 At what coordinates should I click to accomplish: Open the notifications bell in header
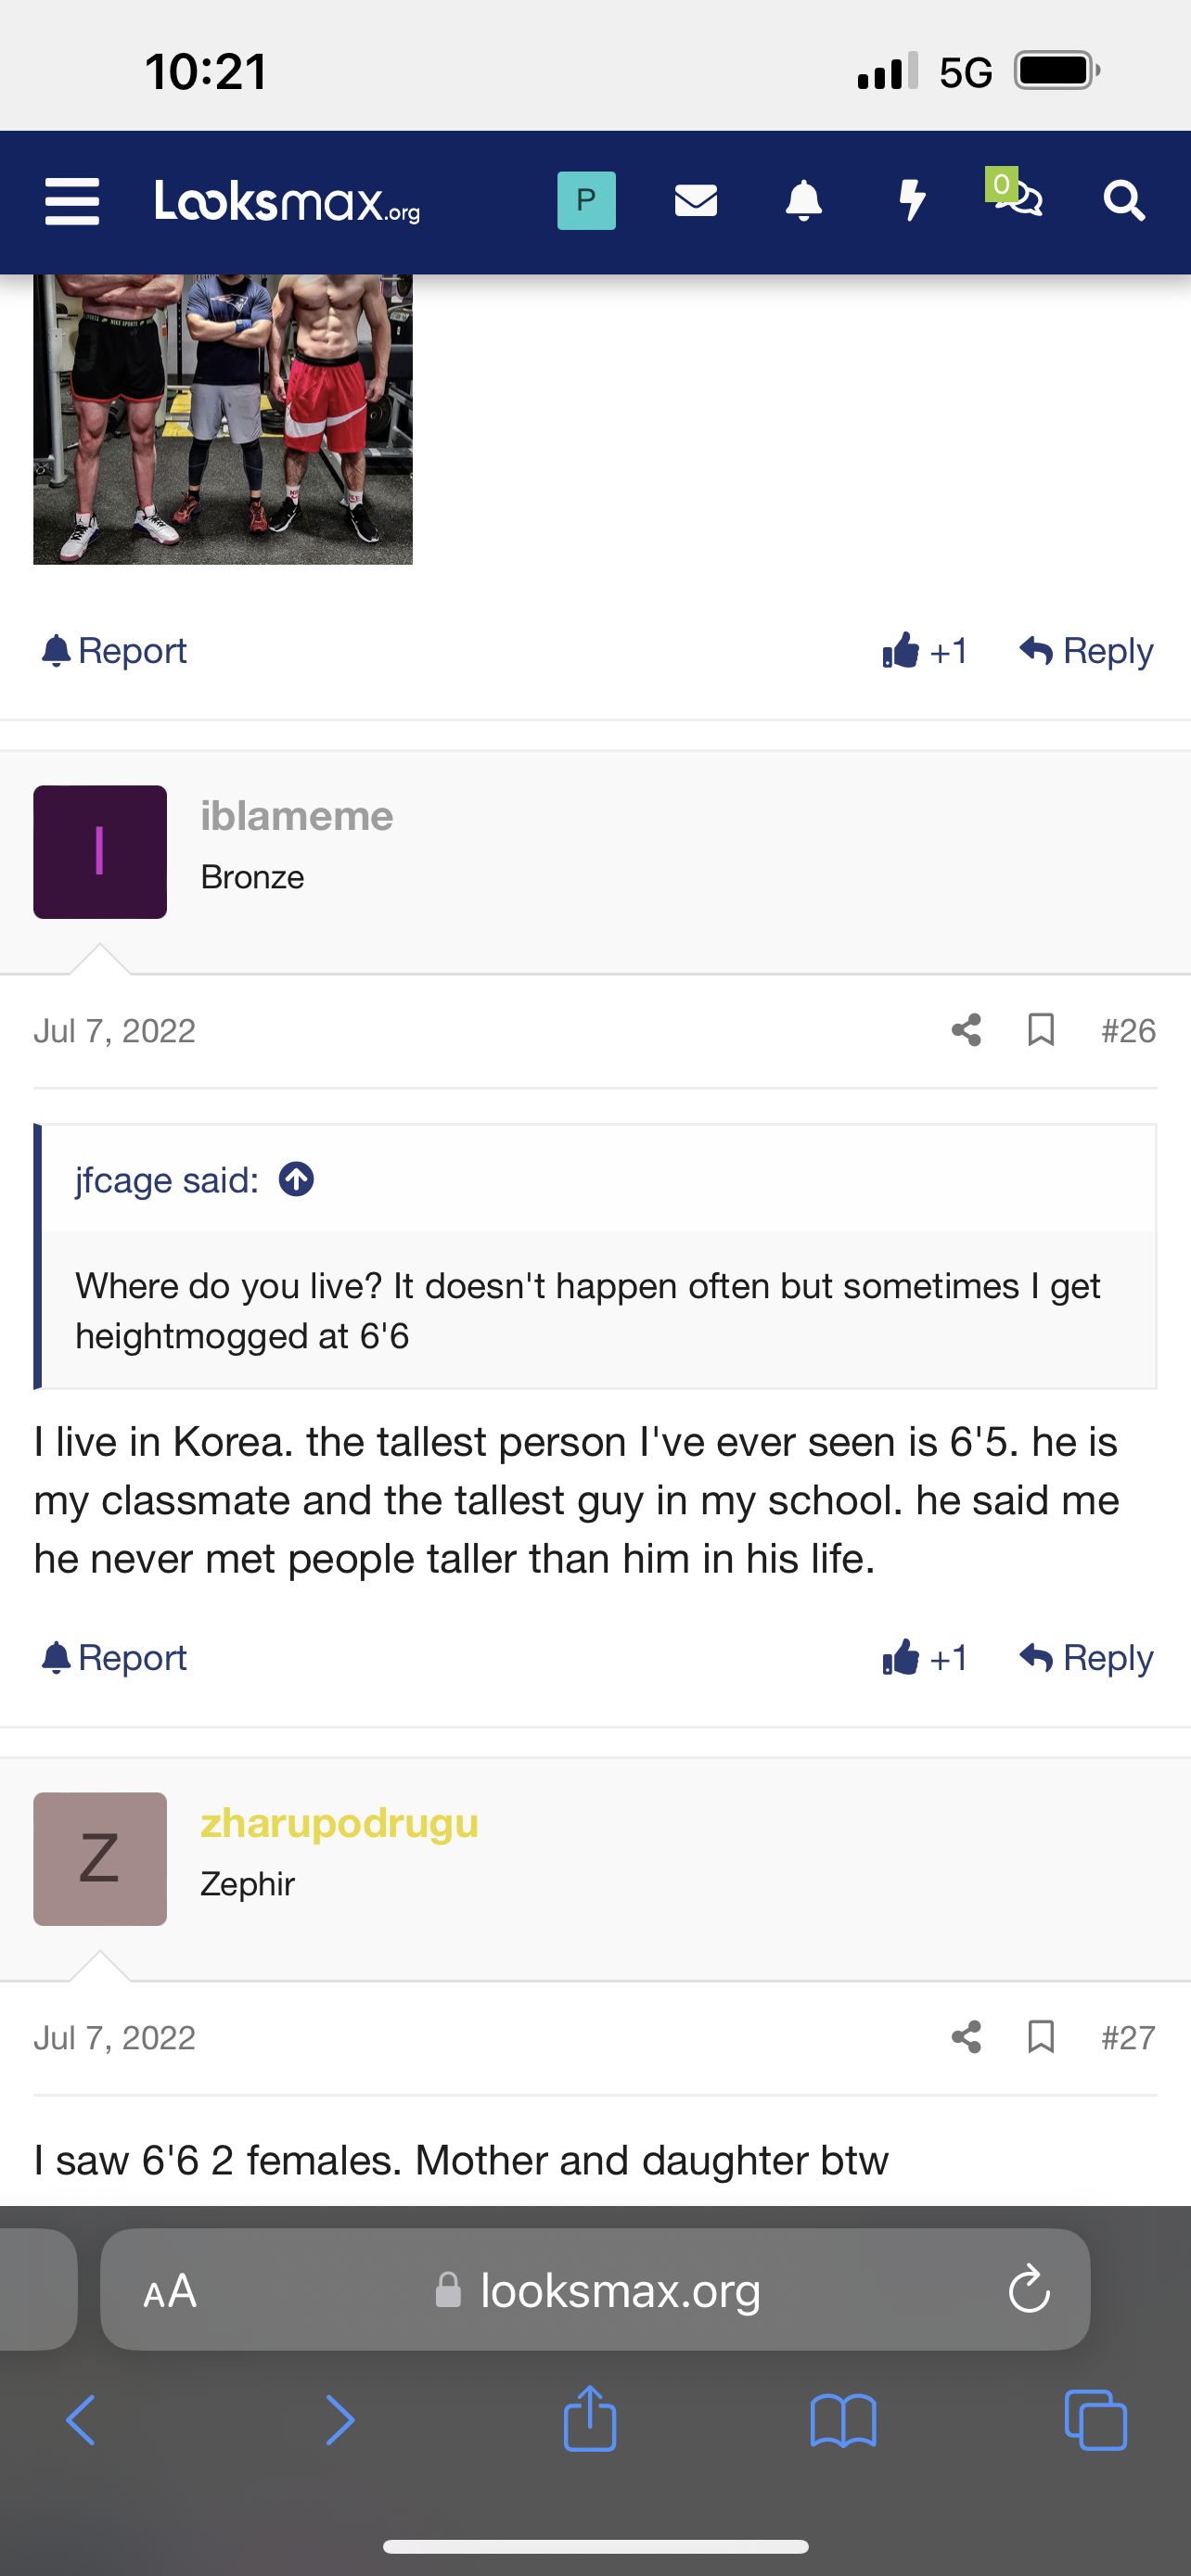[803, 201]
